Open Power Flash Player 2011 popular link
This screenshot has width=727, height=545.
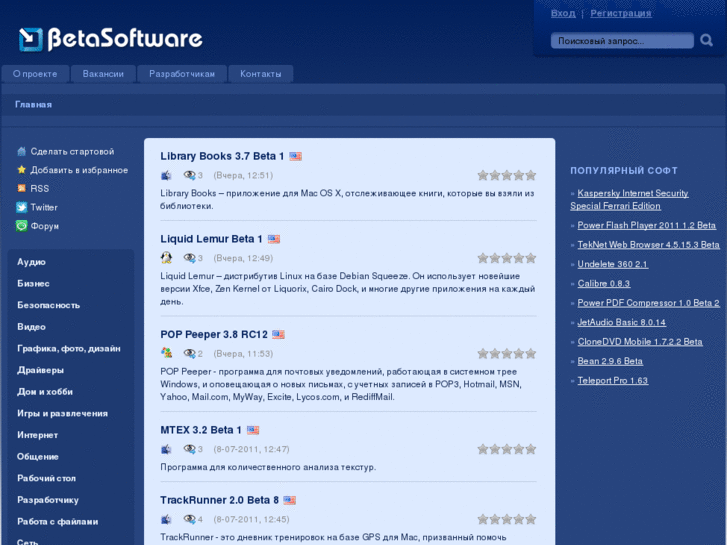(646, 225)
